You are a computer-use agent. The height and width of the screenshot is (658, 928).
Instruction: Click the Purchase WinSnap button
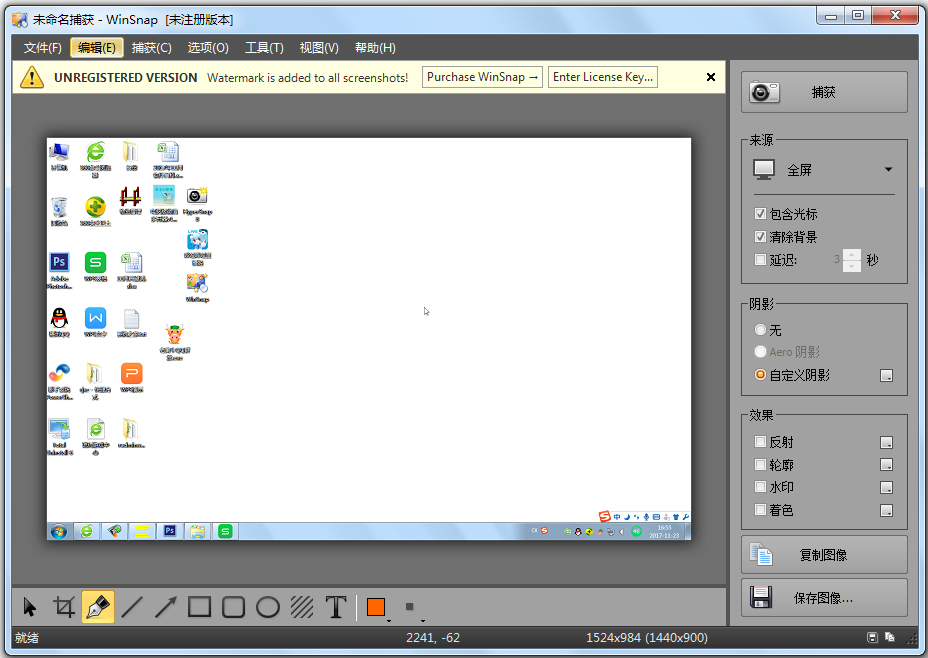tap(482, 77)
